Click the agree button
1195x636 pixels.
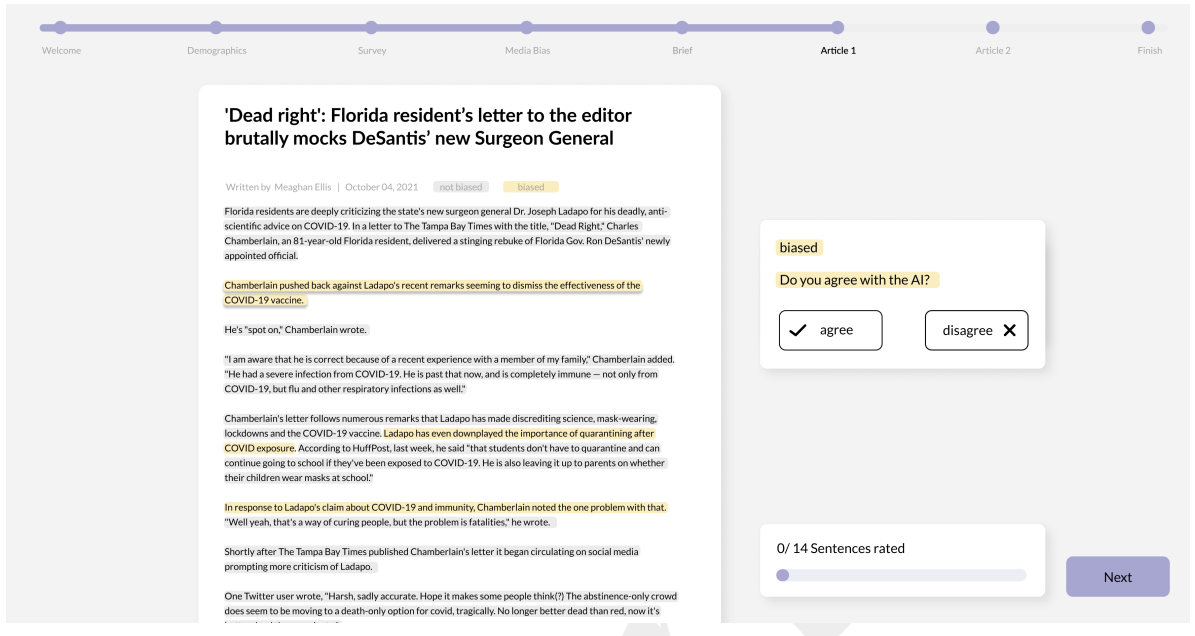pos(830,329)
